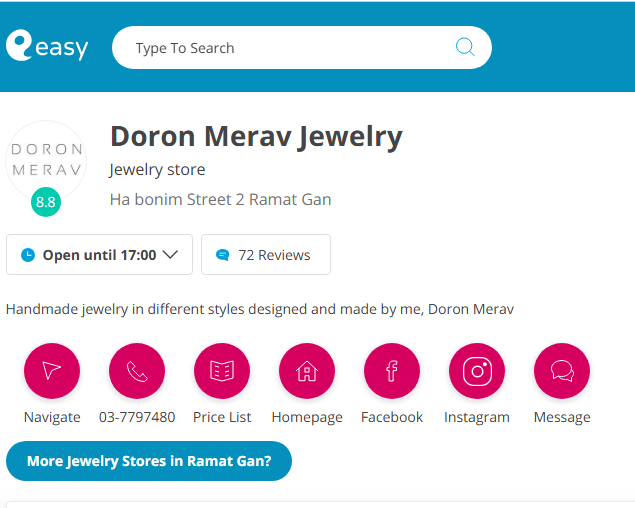Click the Doron Merav Jewelry title
Screen dimensions: 635x508
(256, 136)
